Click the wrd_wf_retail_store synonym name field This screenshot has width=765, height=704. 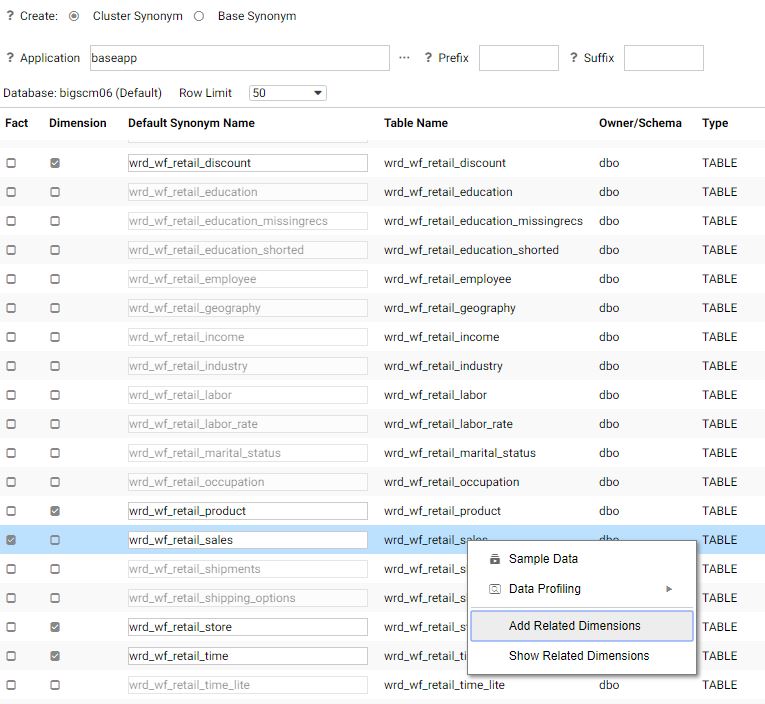point(247,628)
